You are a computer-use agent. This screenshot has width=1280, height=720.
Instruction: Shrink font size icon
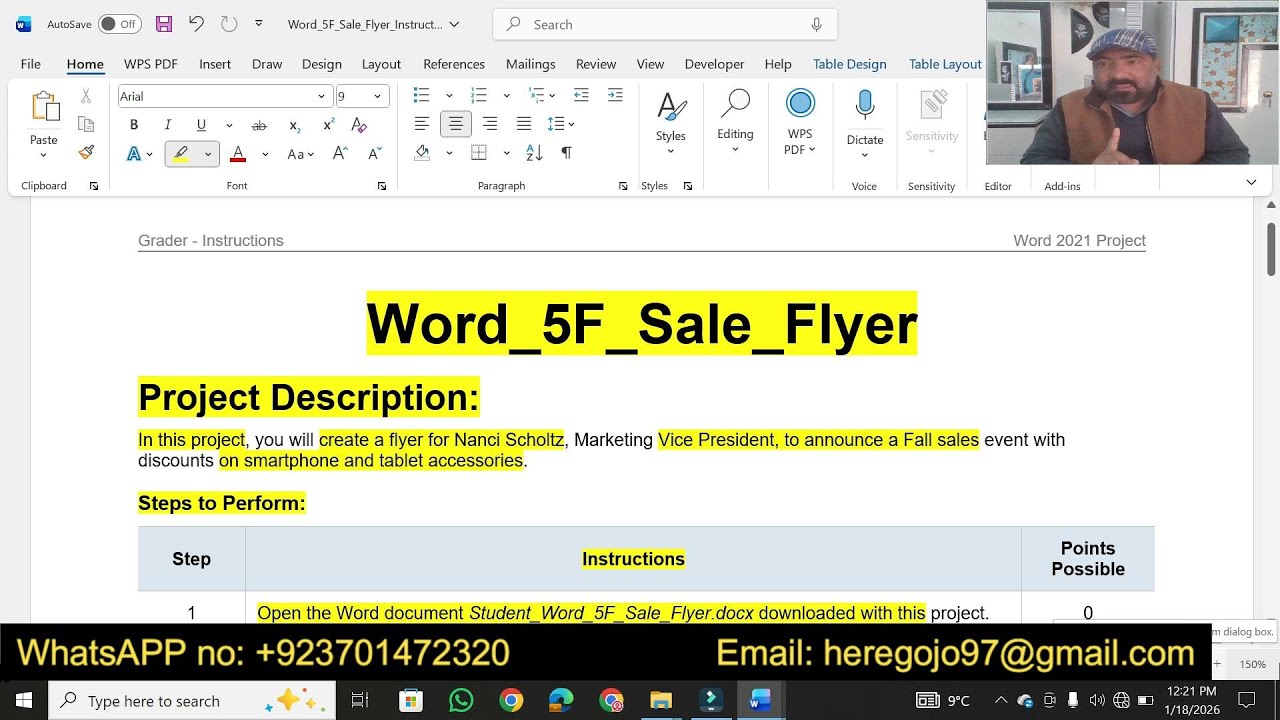(375, 154)
